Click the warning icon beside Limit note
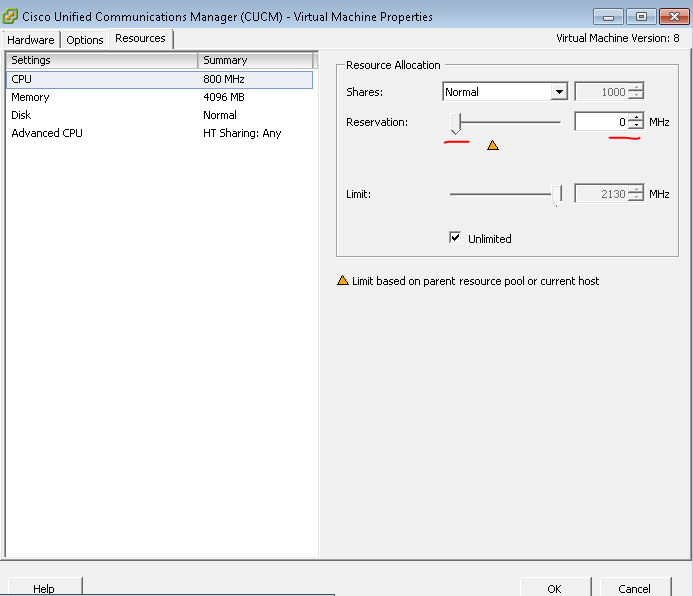 [x=343, y=280]
